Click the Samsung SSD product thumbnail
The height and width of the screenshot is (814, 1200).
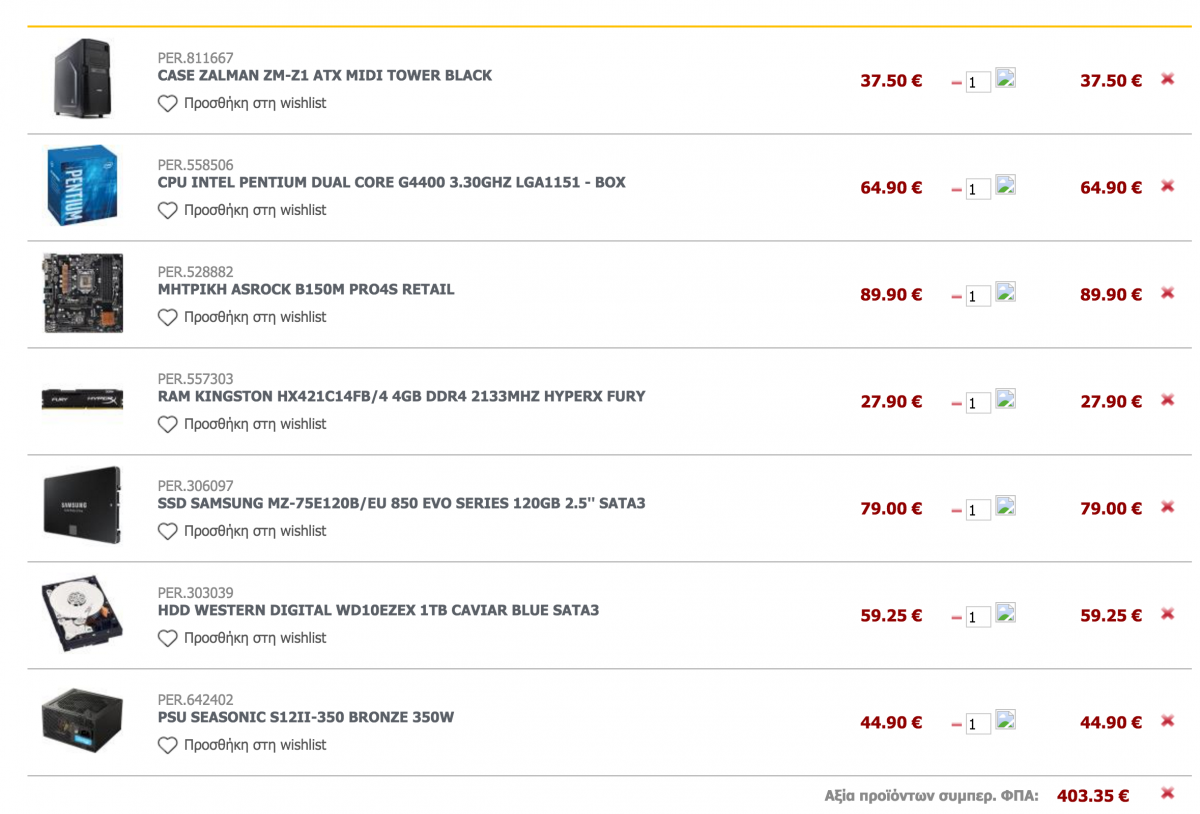(82, 505)
